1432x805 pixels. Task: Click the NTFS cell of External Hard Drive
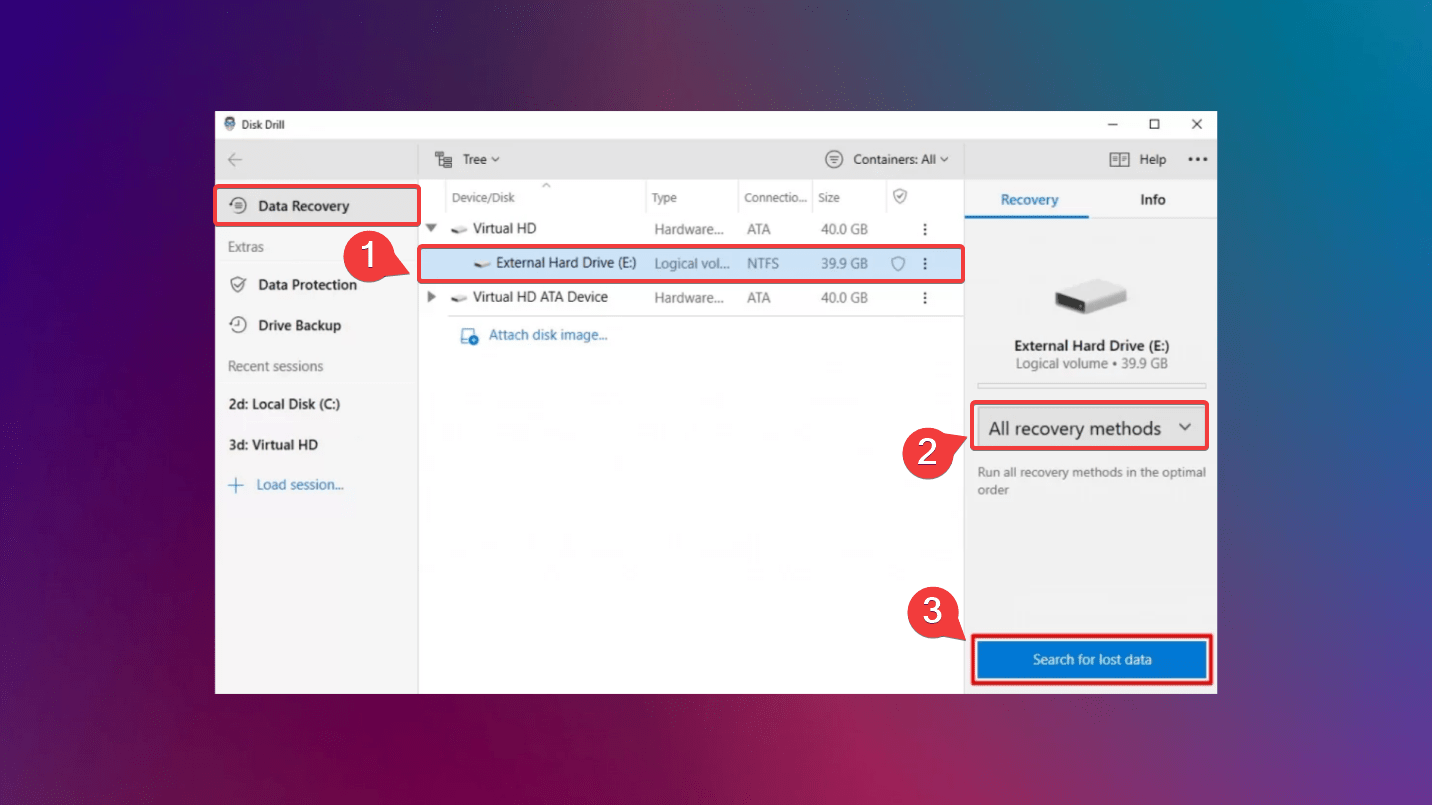point(763,264)
